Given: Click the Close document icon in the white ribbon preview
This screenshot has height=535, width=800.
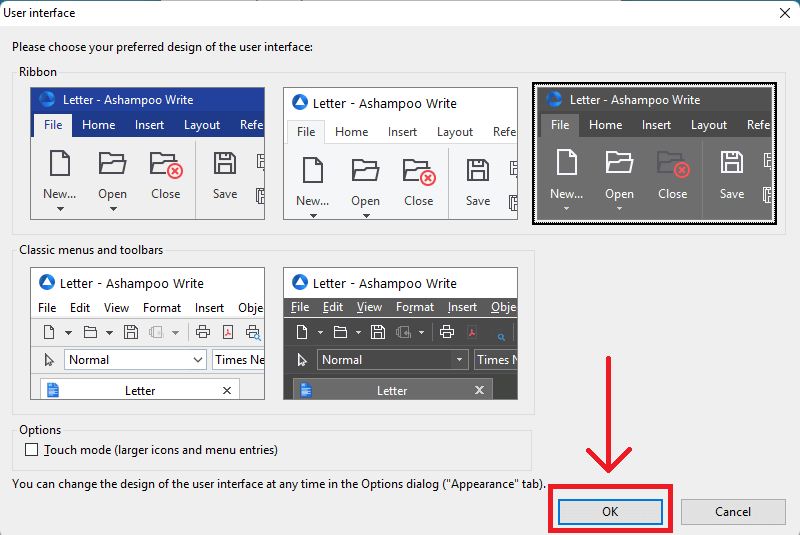Looking at the screenshot, I should coord(419,171).
